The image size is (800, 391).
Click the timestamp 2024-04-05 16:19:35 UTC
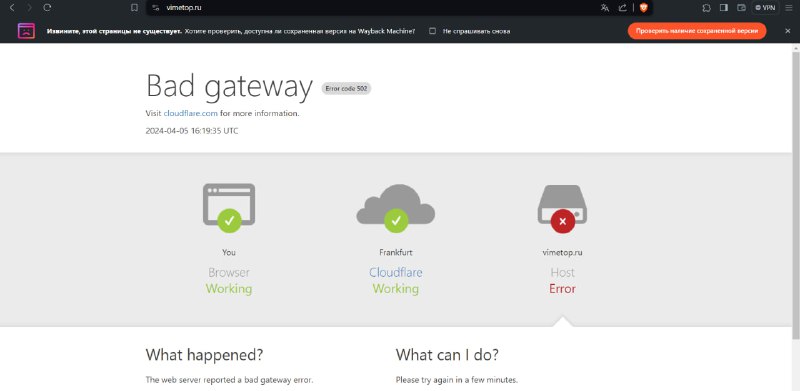[192, 131]
